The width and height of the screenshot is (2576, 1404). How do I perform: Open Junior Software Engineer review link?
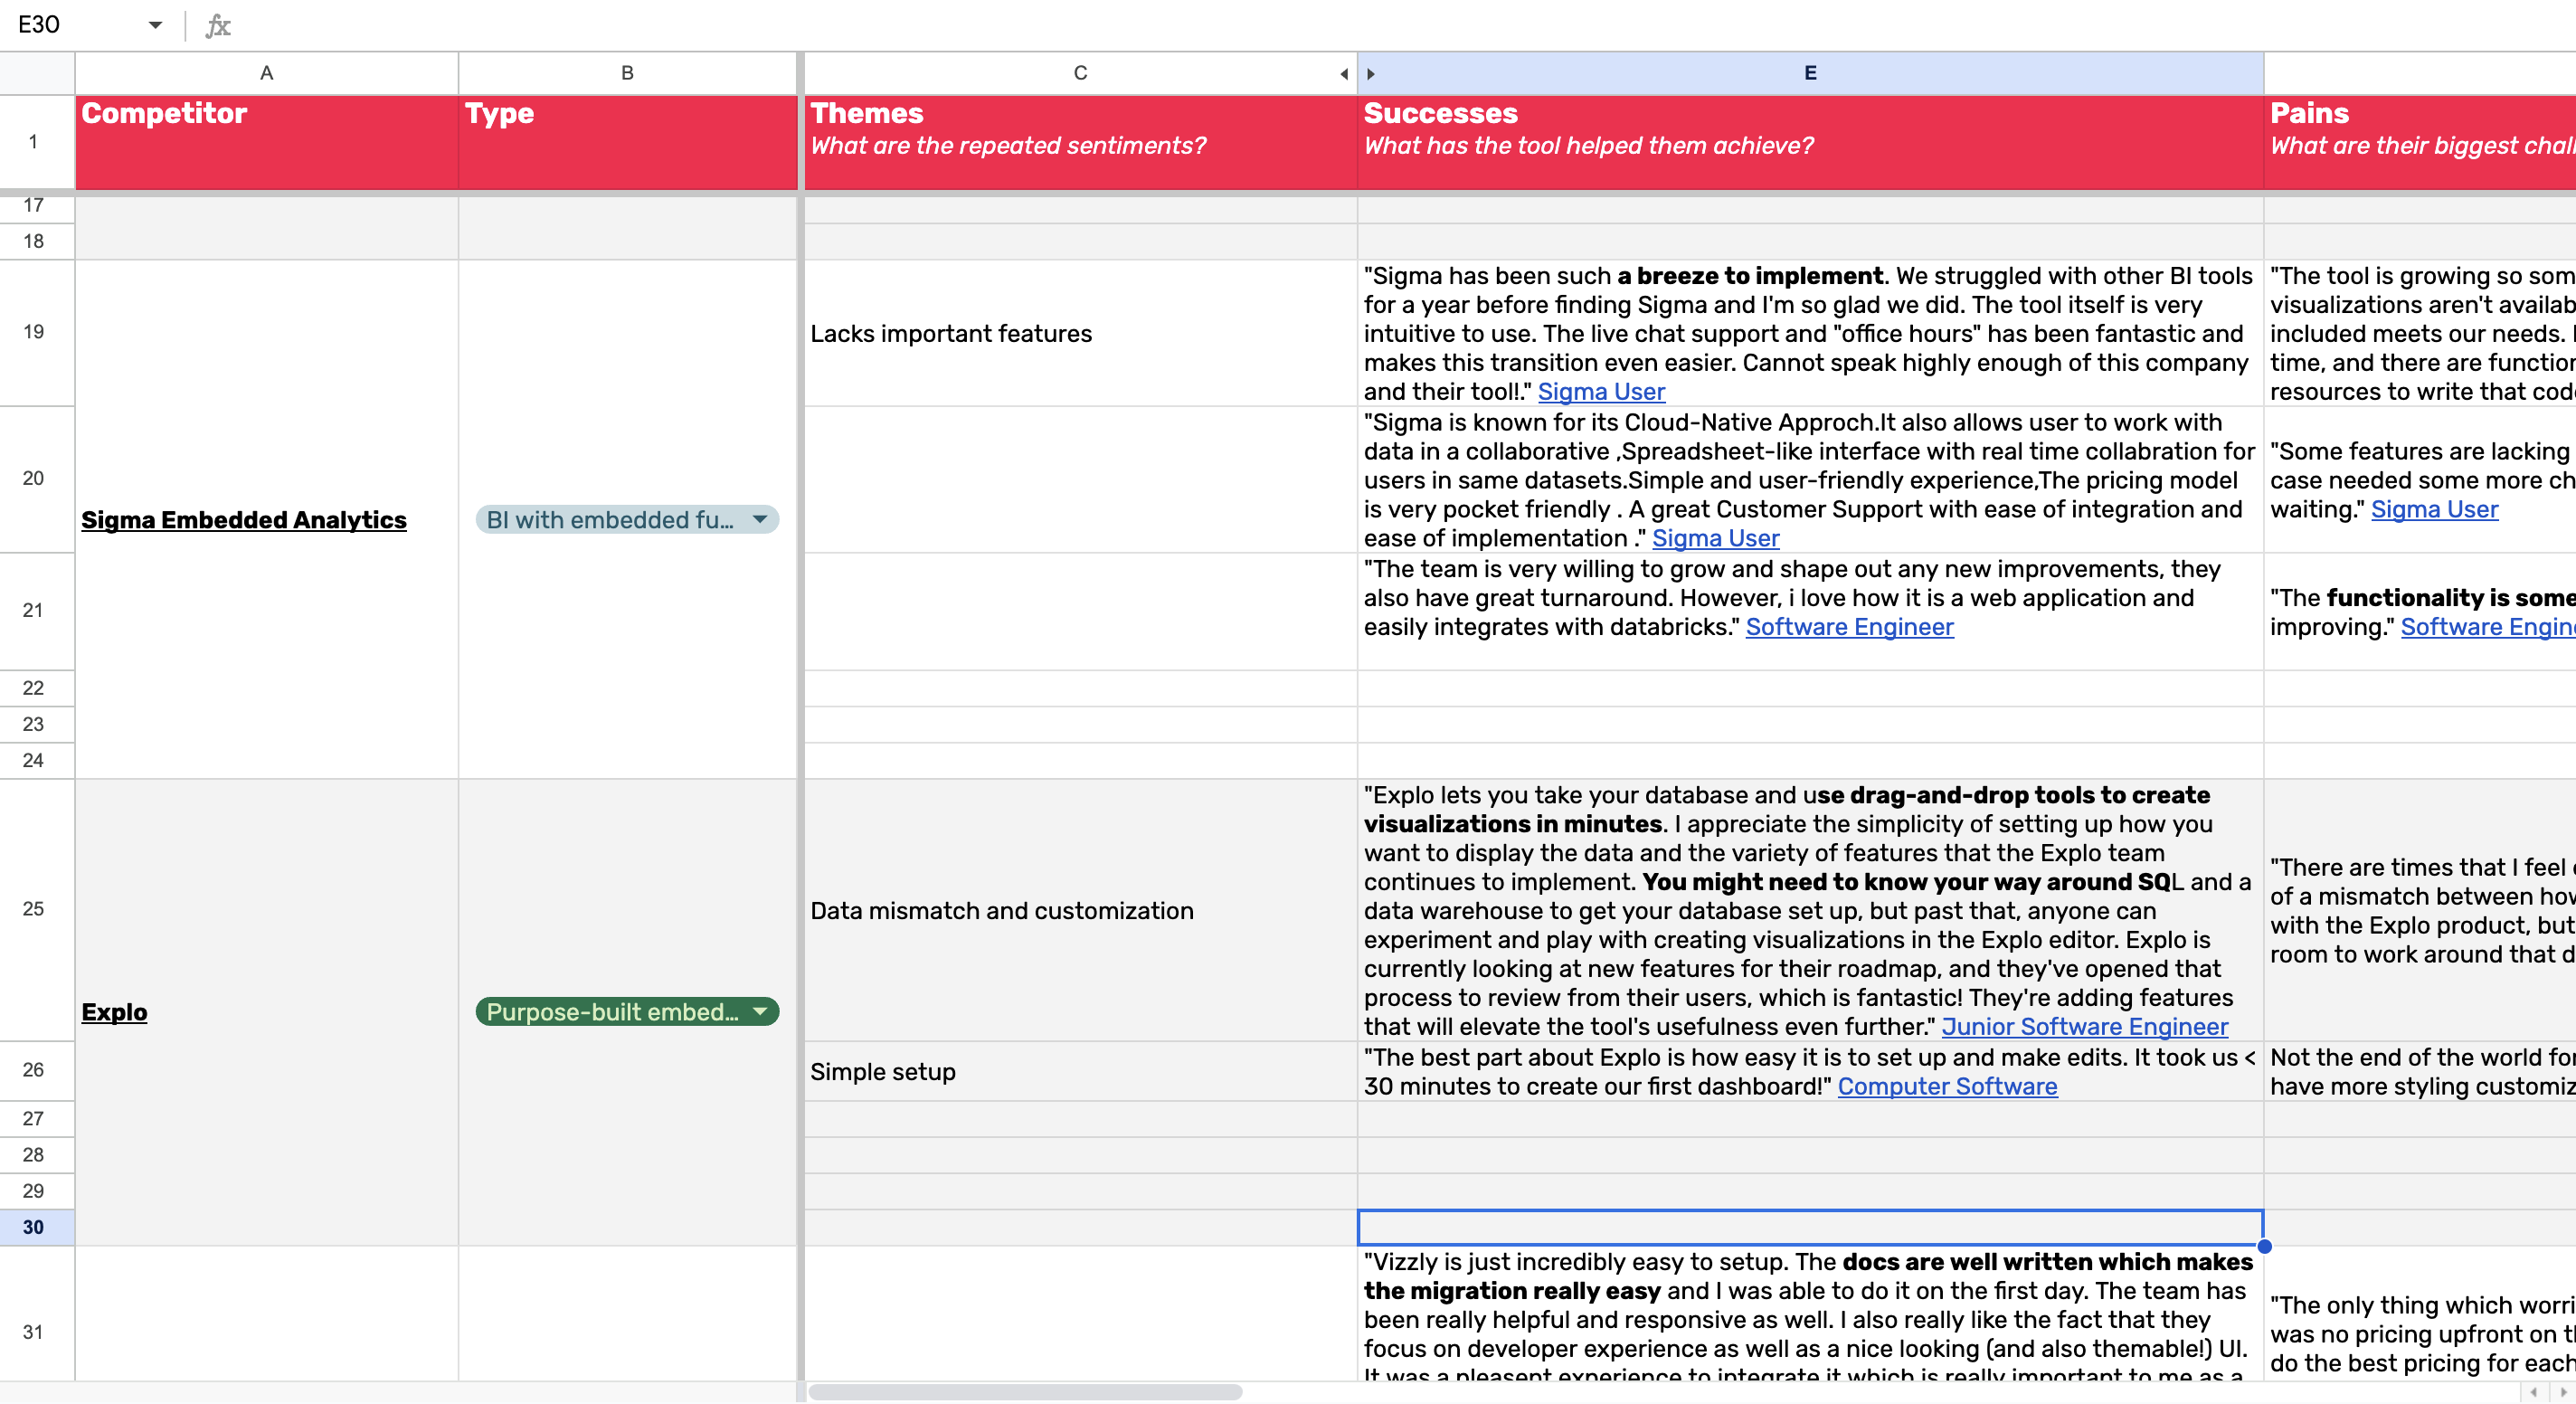pos(2085,1027)
